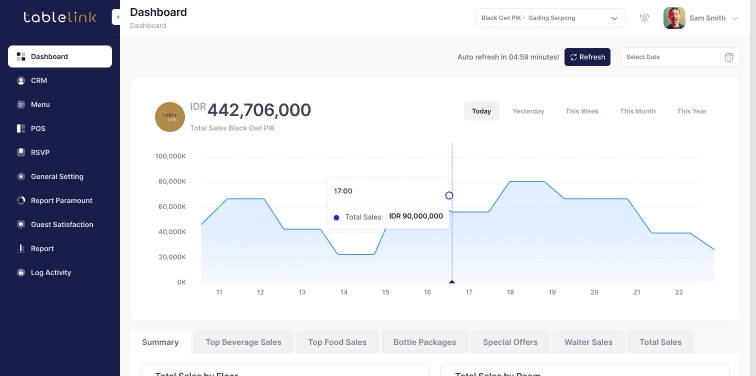Image resolution: width=756 pixels, height=376 pixels.
Task: Click the Report bar chart icon
Action: (21, 249)
